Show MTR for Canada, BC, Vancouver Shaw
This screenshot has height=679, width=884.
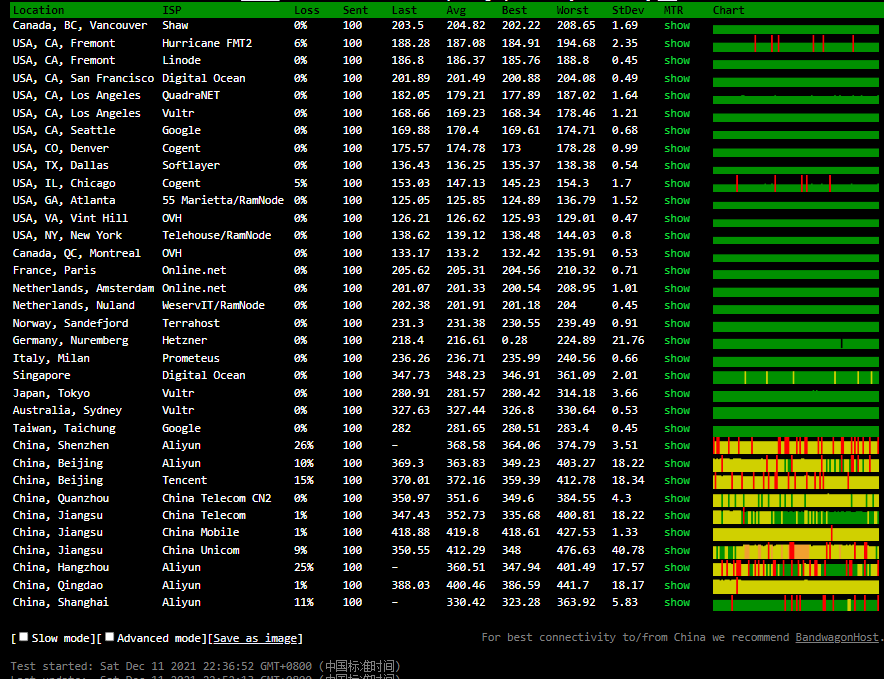pos(677,25)
